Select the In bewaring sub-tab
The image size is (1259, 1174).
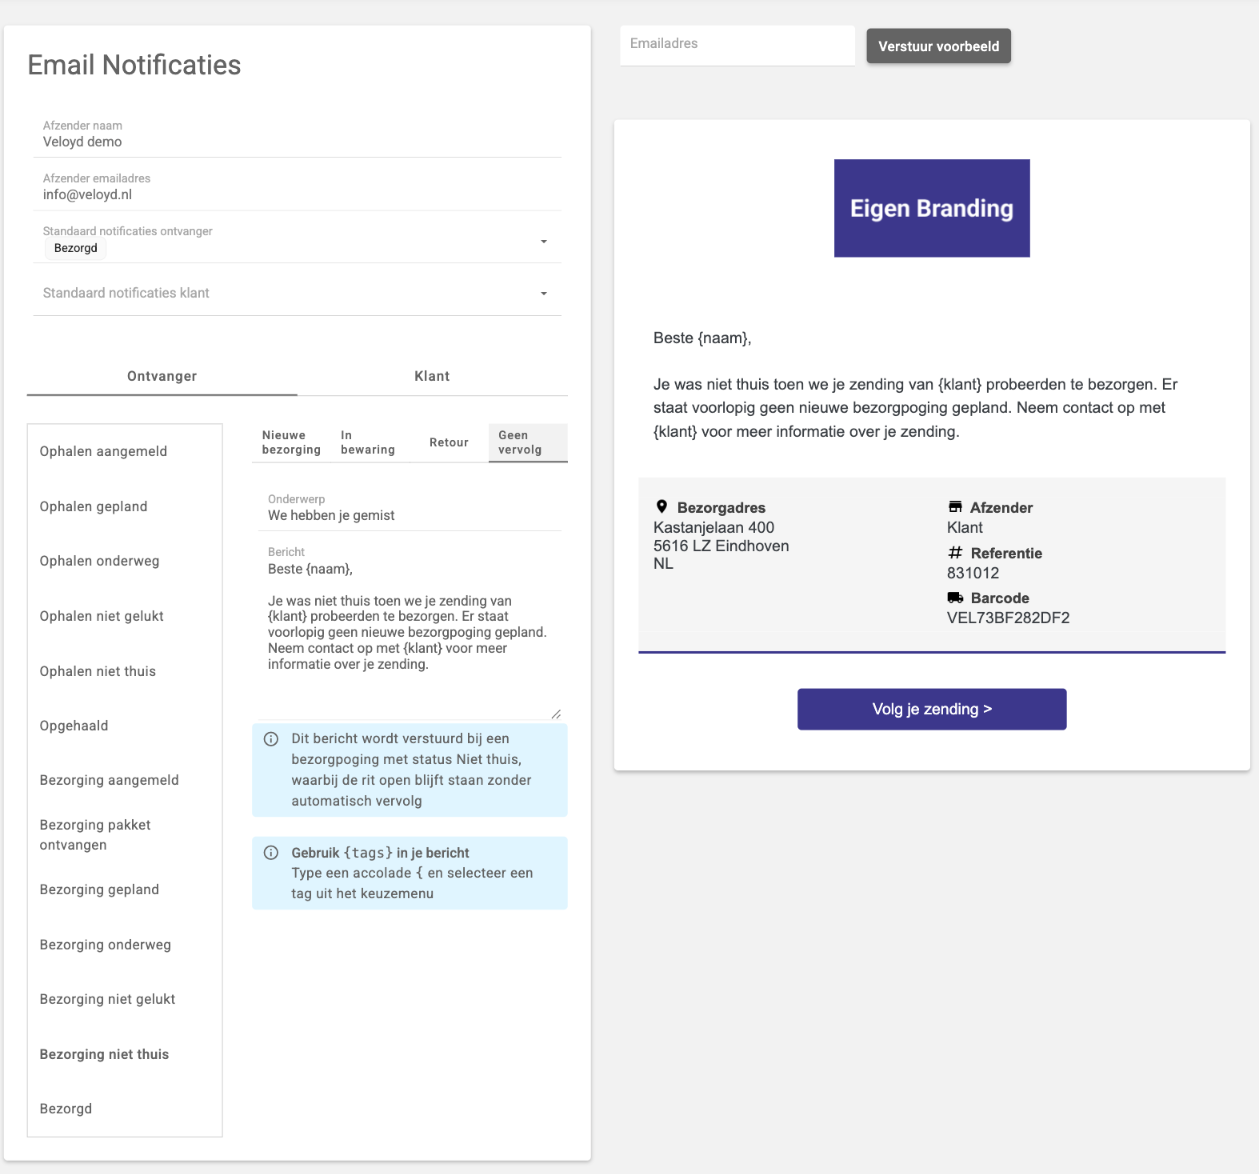click(368, 442)
